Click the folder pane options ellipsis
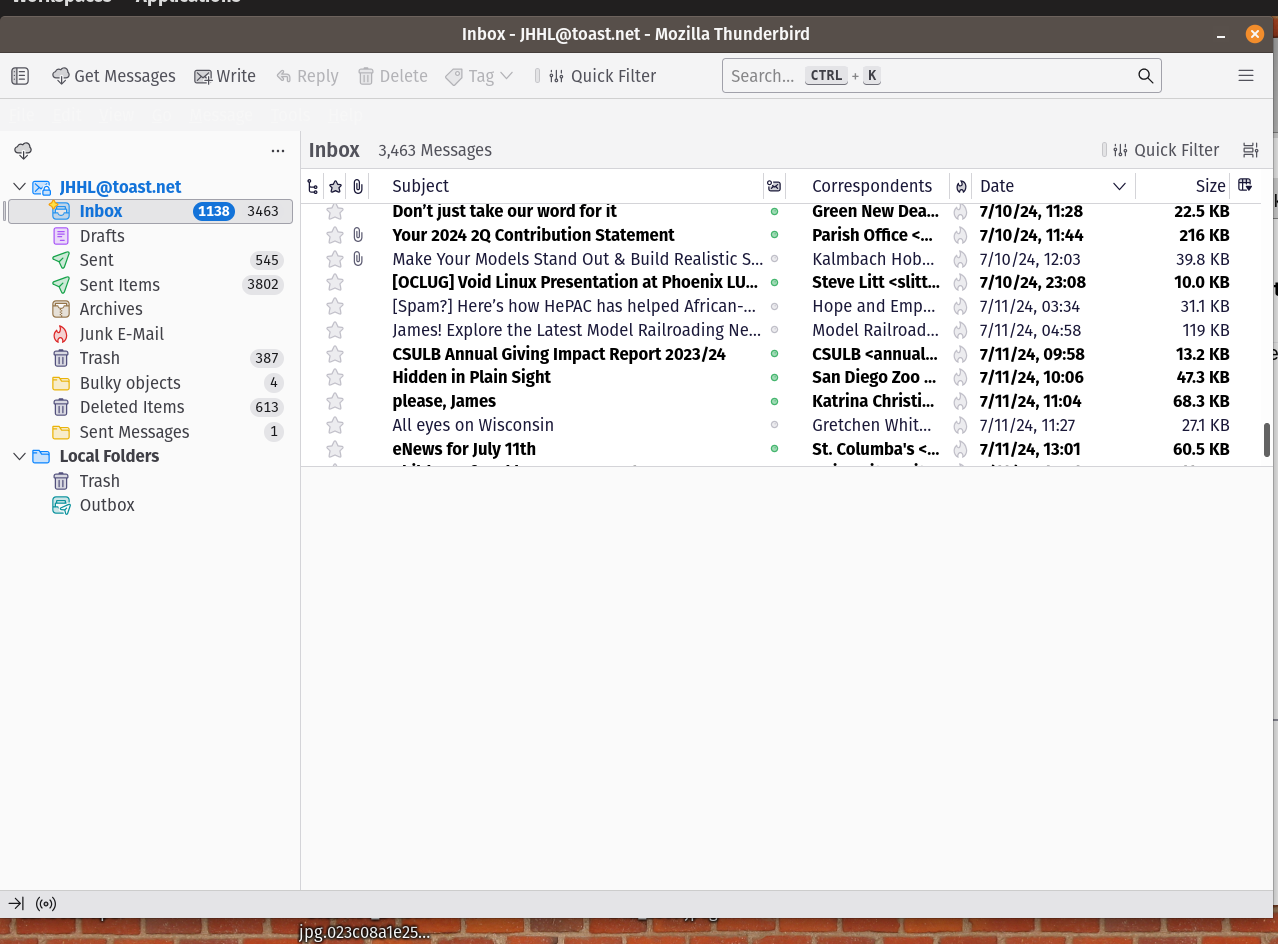Image resolution: width=1278 pixels, height=944 pixels. [278, 151]
